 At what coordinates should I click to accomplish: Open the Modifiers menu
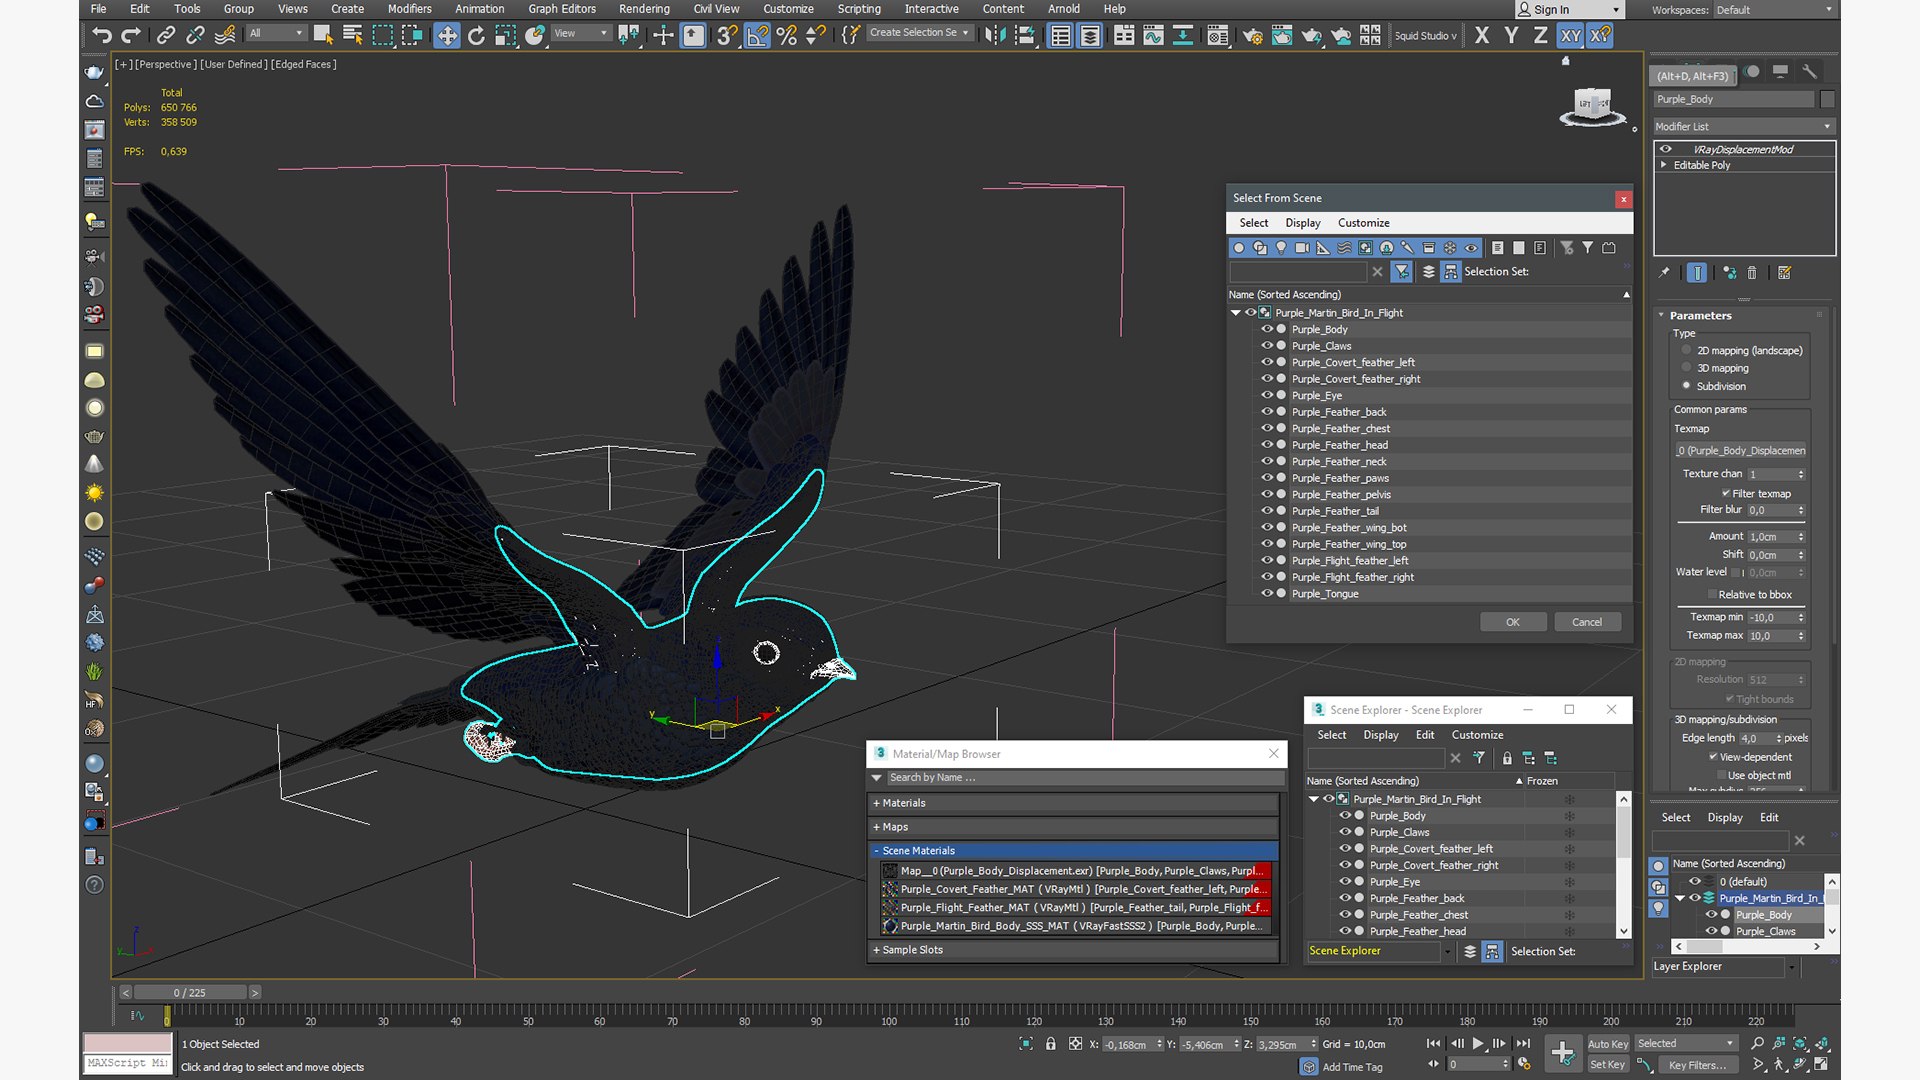pyautogui.click(x=410, y=9)
